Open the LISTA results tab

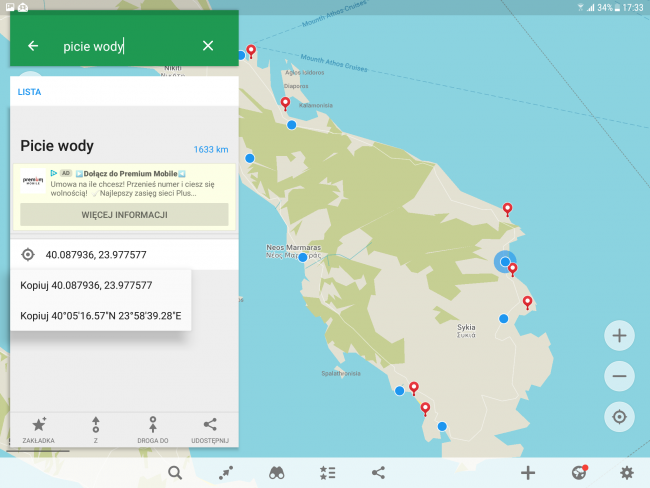coord(30,92)
